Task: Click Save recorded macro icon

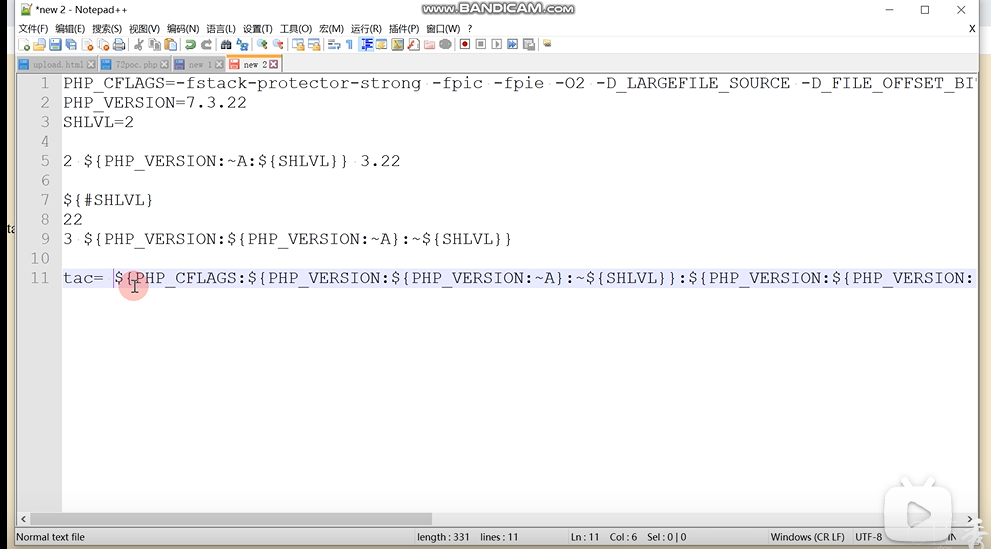Action: click(x=529, y=44)
